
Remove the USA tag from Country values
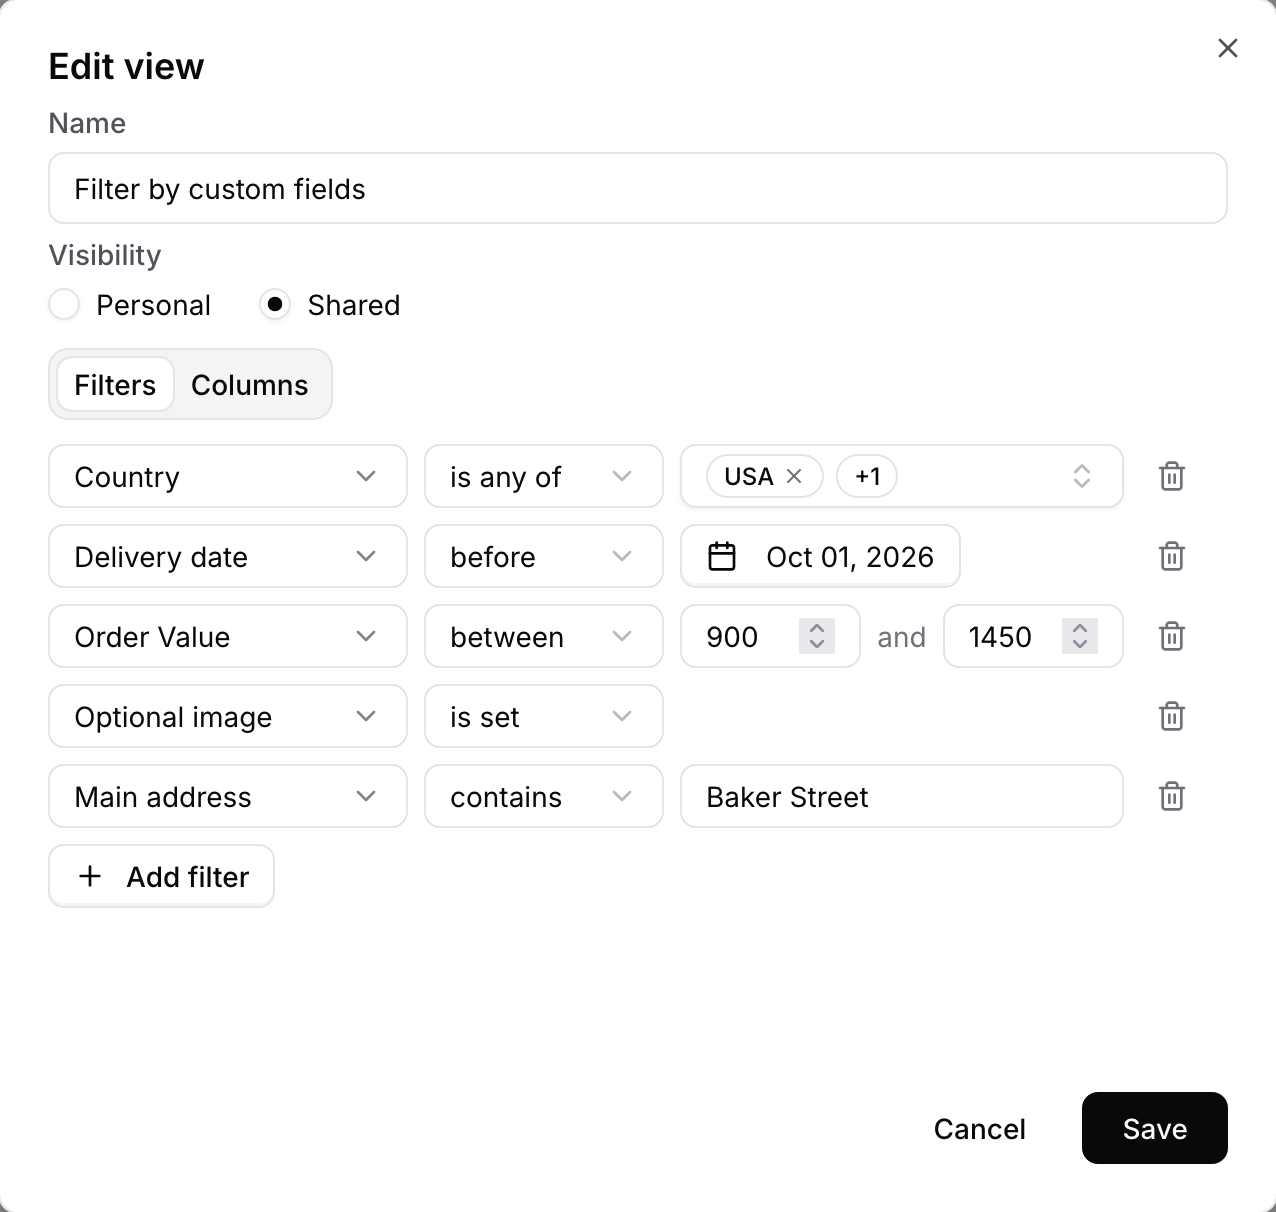click(x=794, y=476)
